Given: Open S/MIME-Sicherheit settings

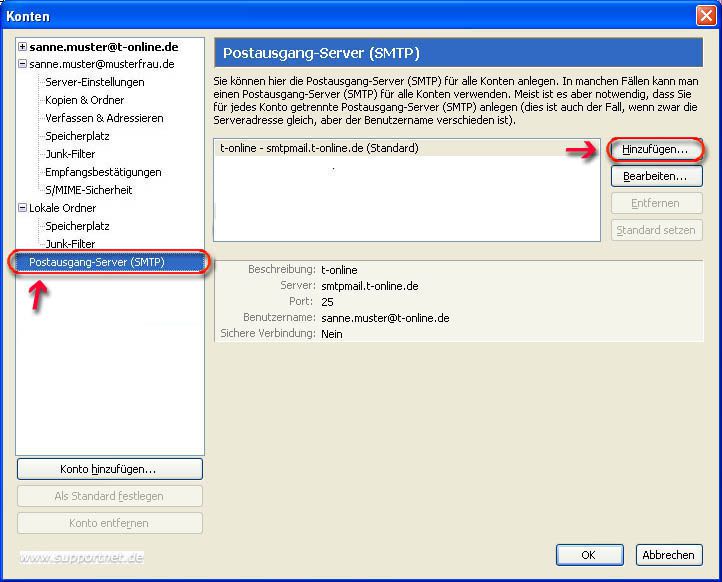Looking at the screenshot, I should [x=89, y=190].
